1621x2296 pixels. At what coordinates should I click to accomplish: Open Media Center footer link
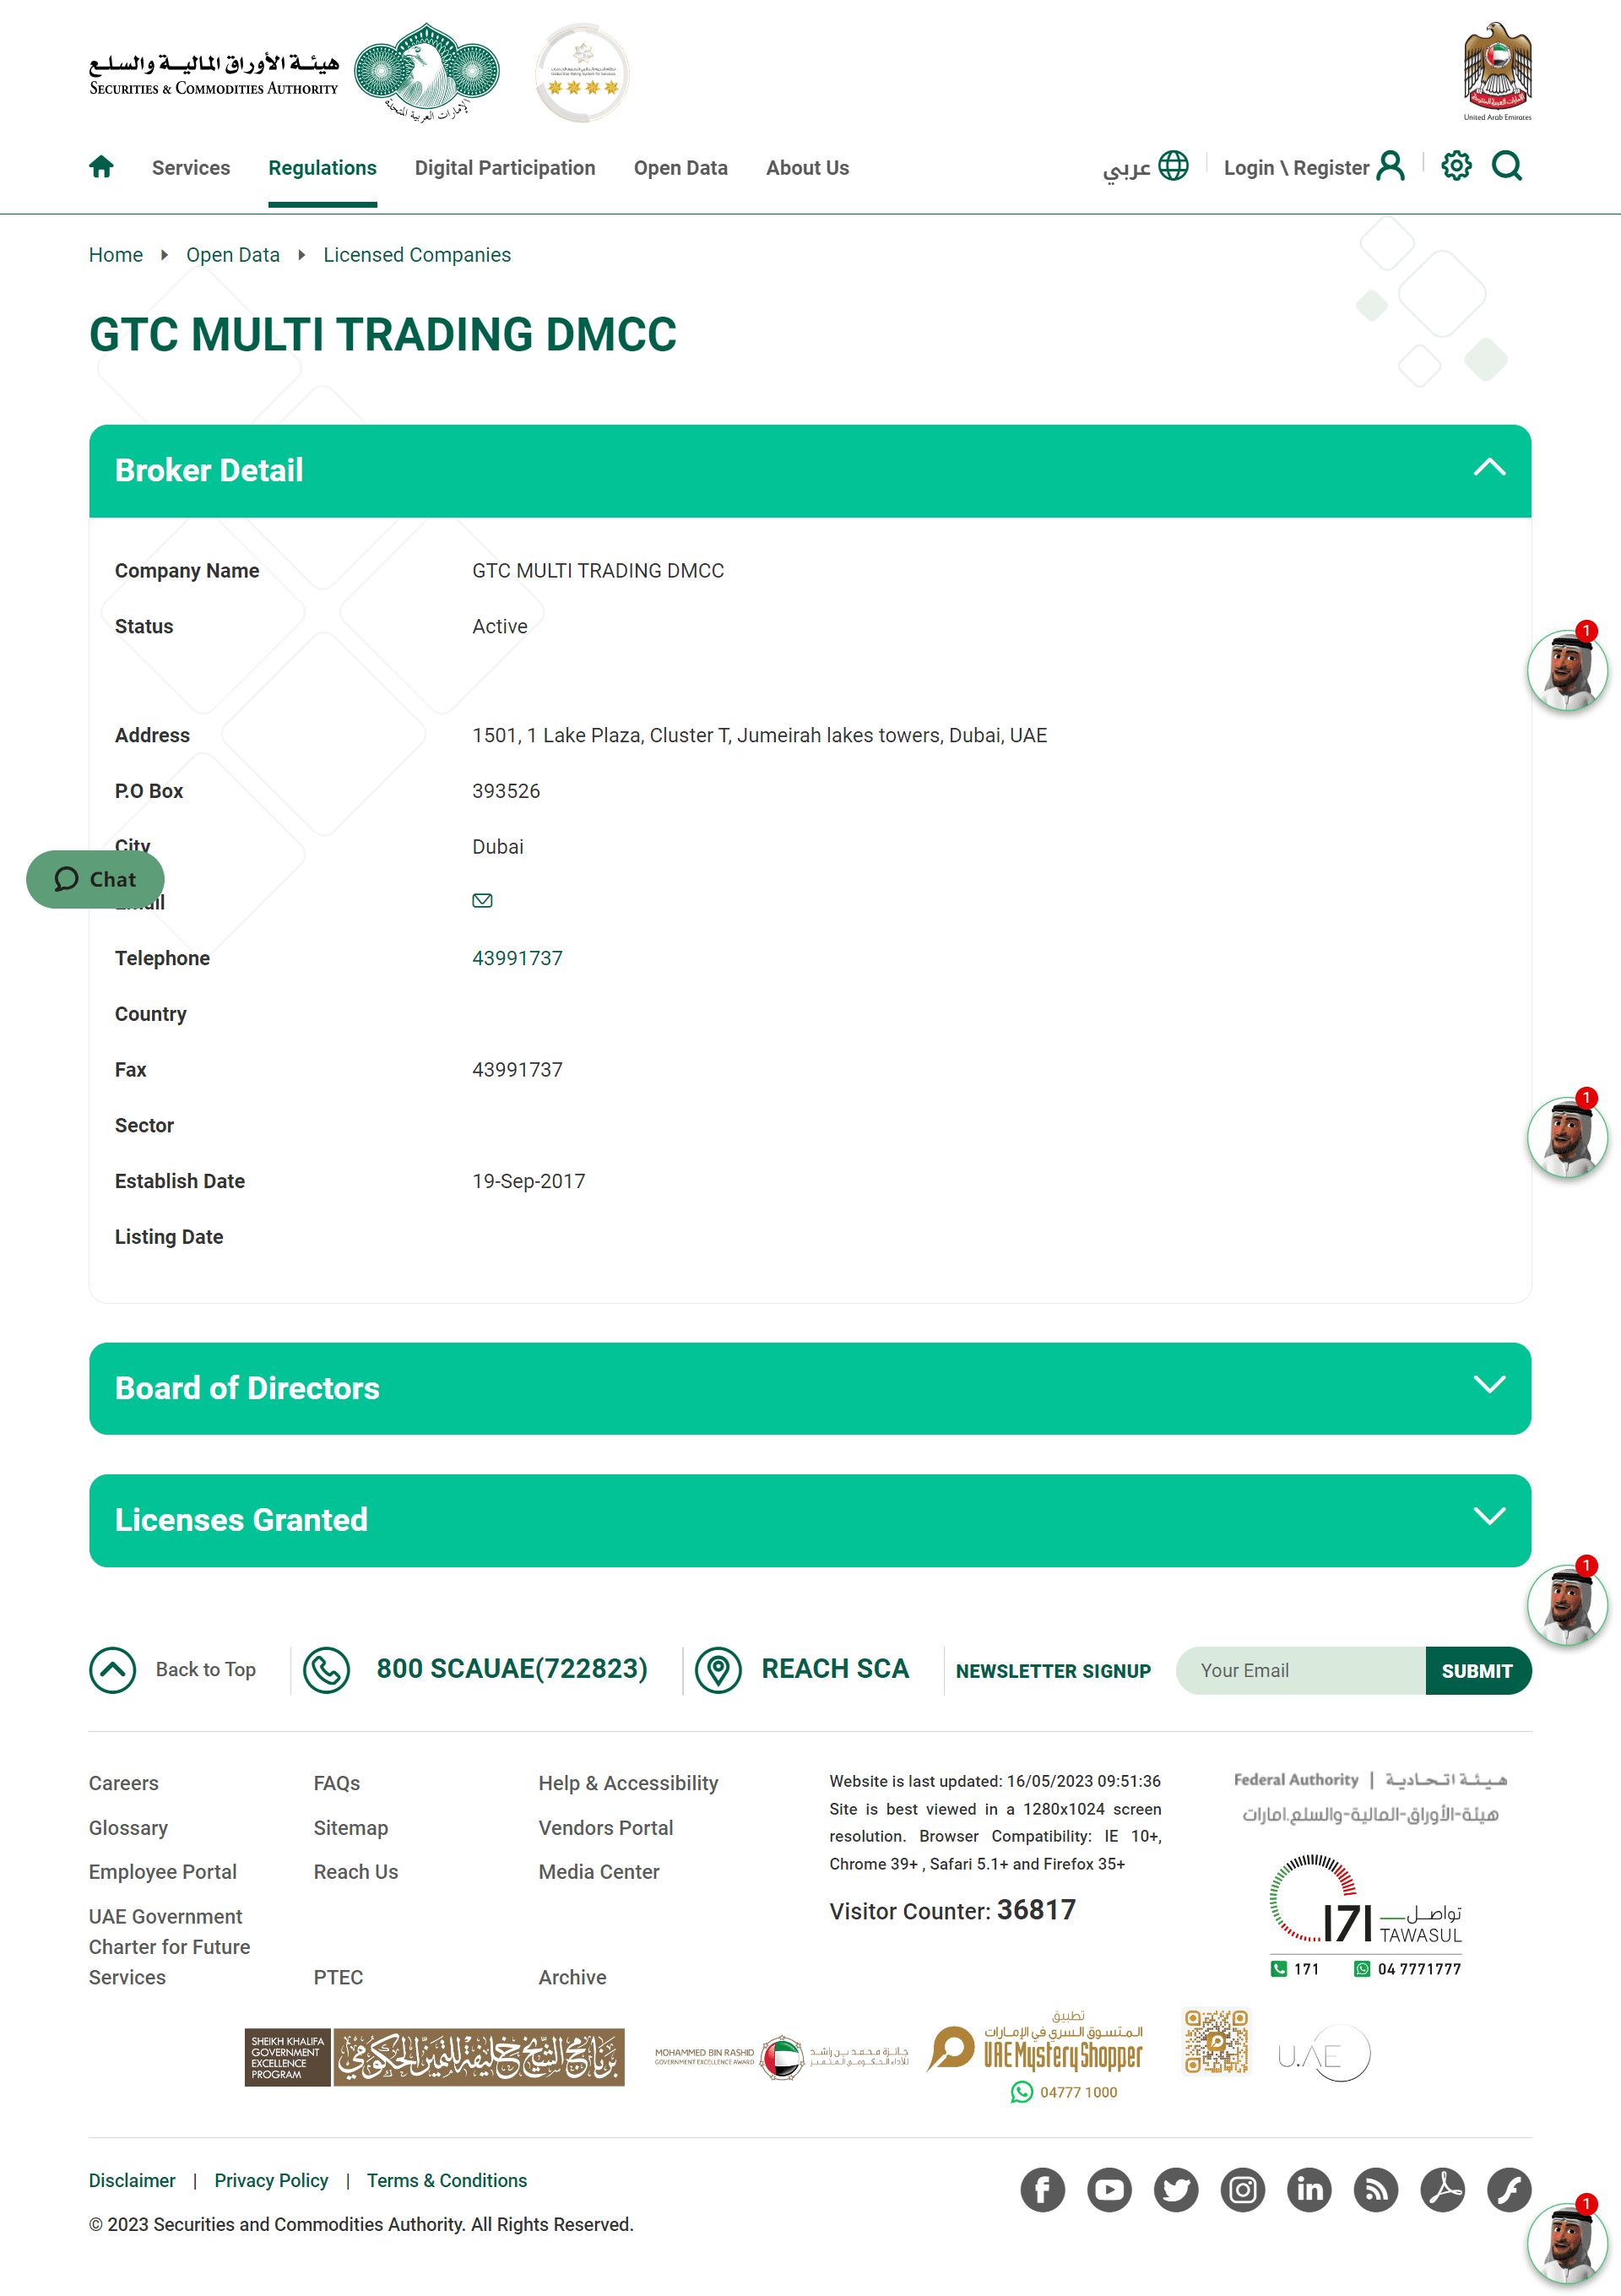point(599,1872)
